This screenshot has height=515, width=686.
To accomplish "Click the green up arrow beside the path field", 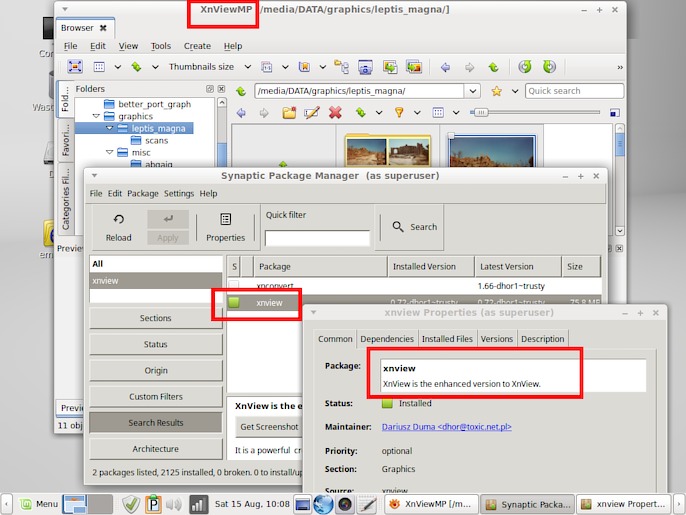I will point(241,91).
